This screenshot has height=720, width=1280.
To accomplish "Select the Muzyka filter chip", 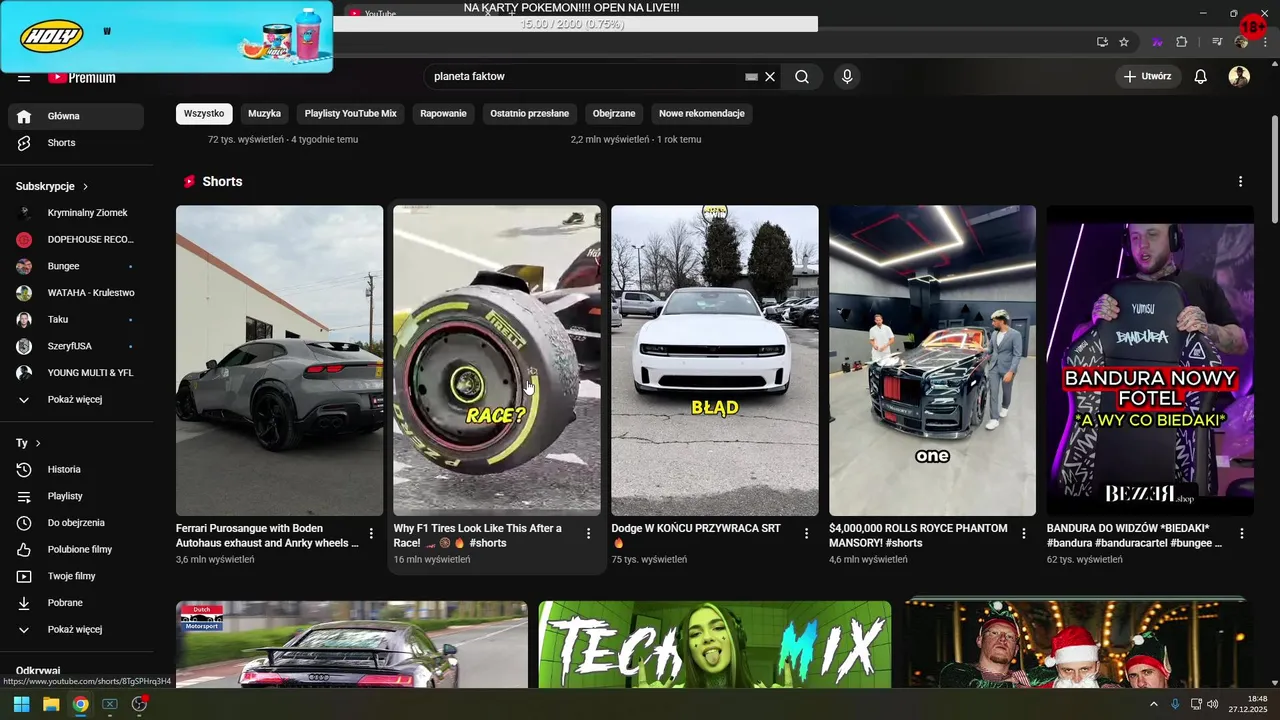I will tap(265, 114).
